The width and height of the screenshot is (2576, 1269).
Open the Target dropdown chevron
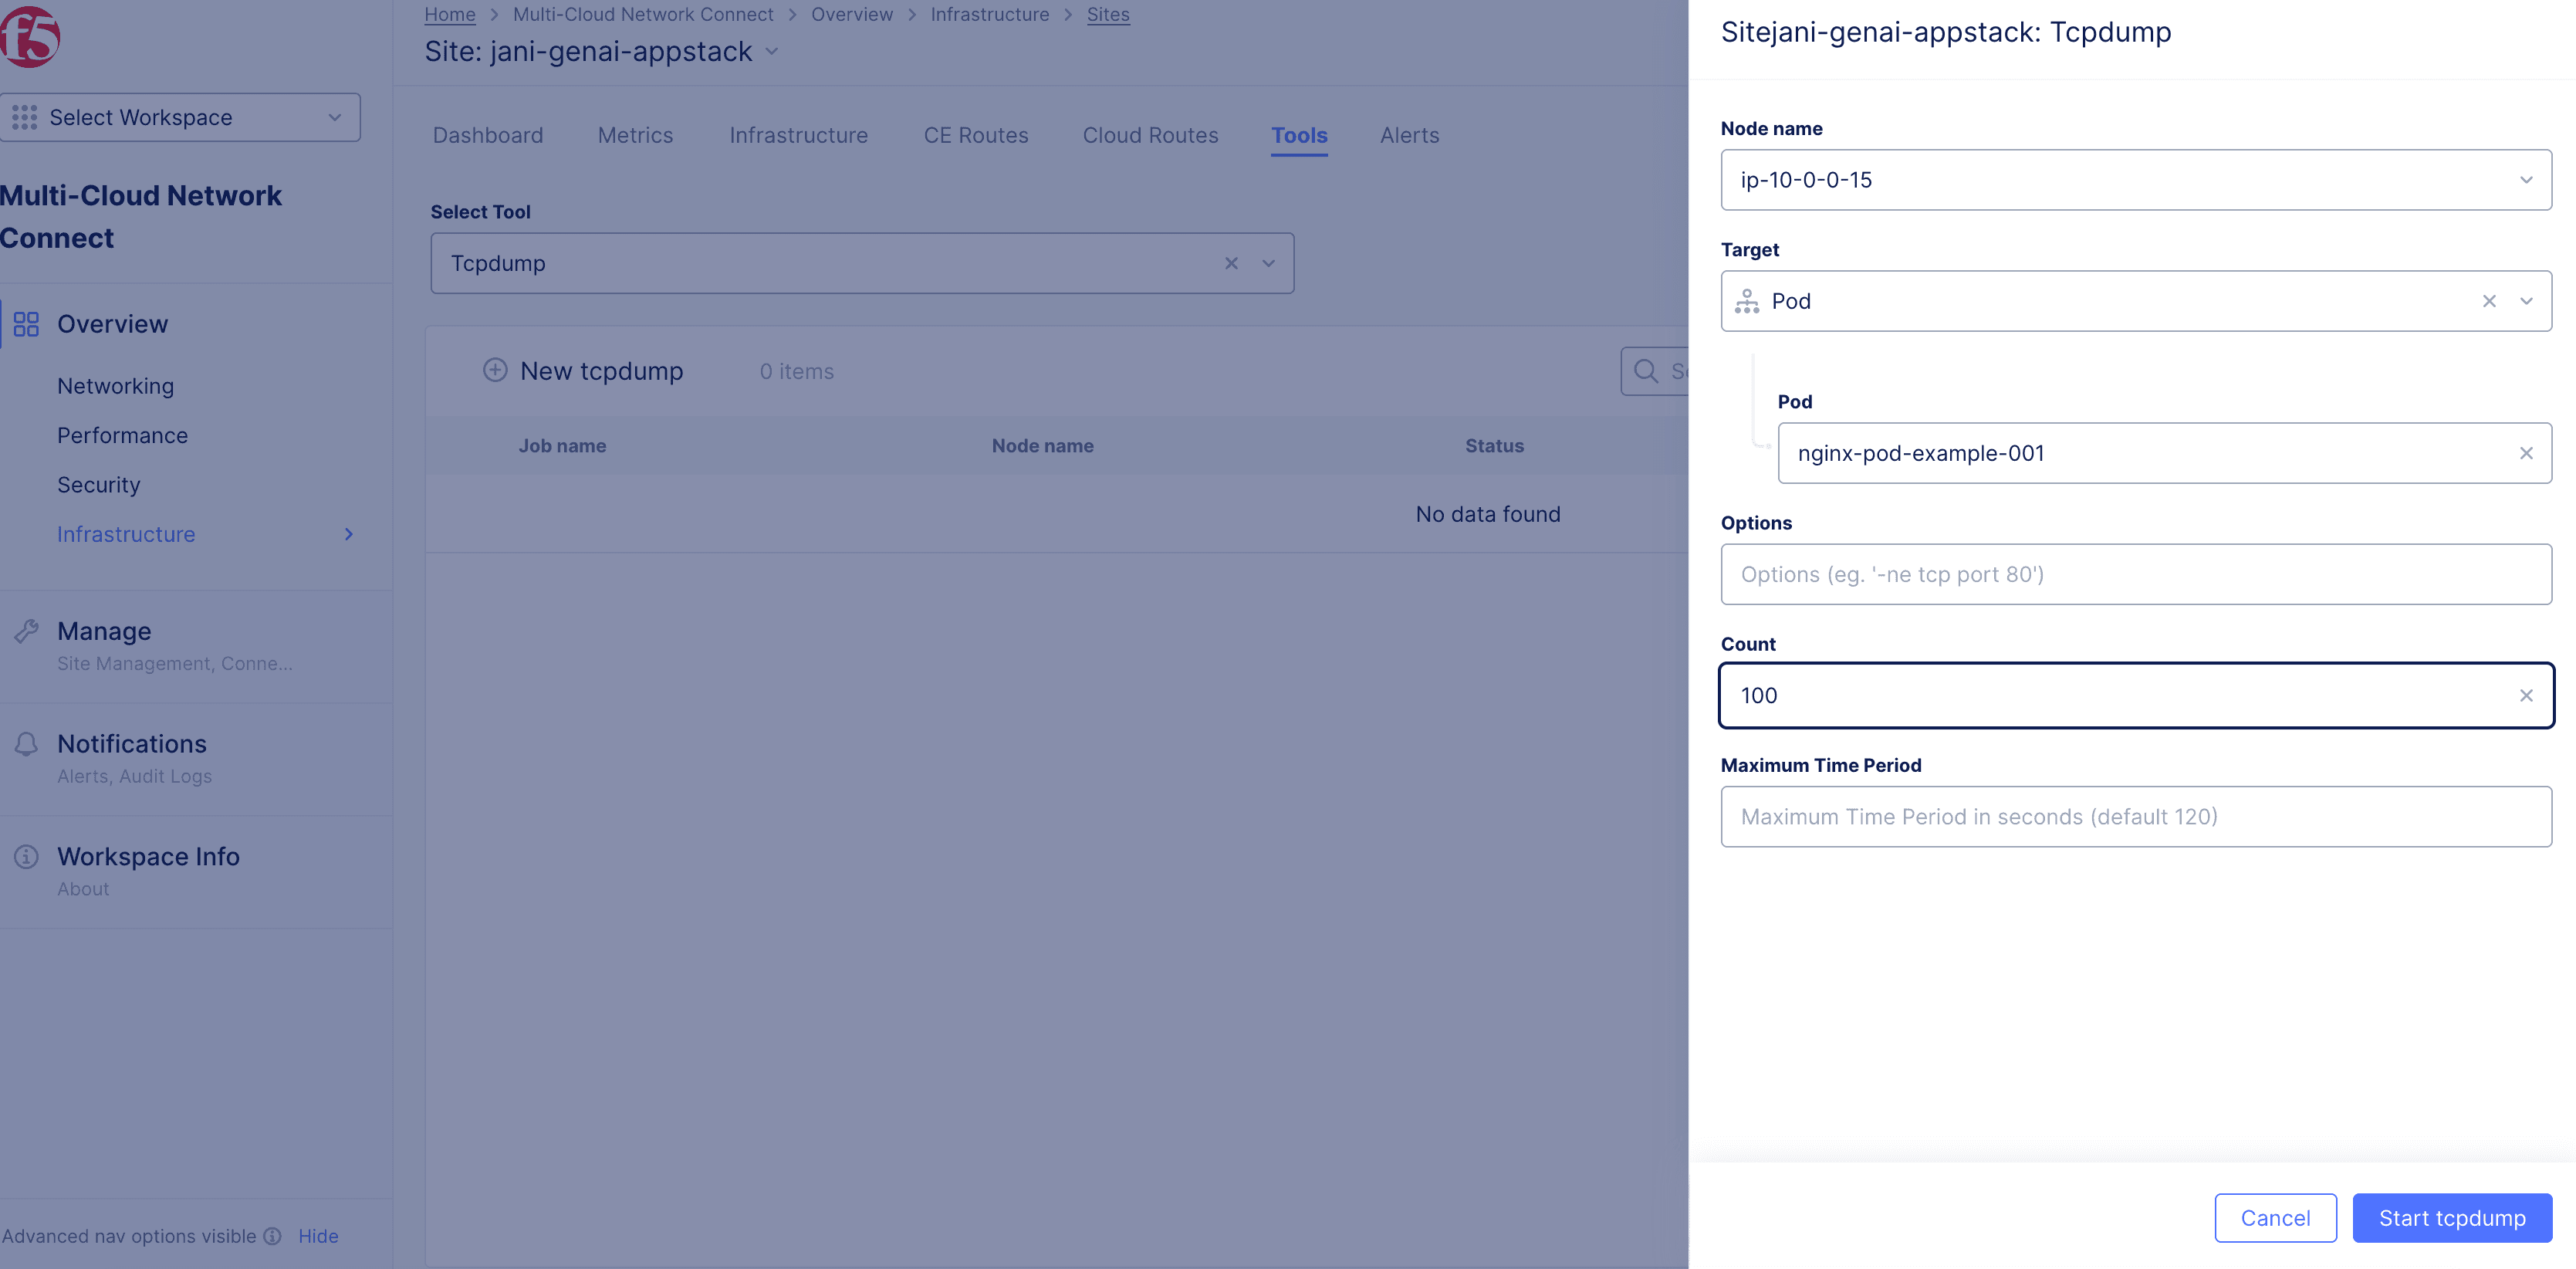[2526, 301]
